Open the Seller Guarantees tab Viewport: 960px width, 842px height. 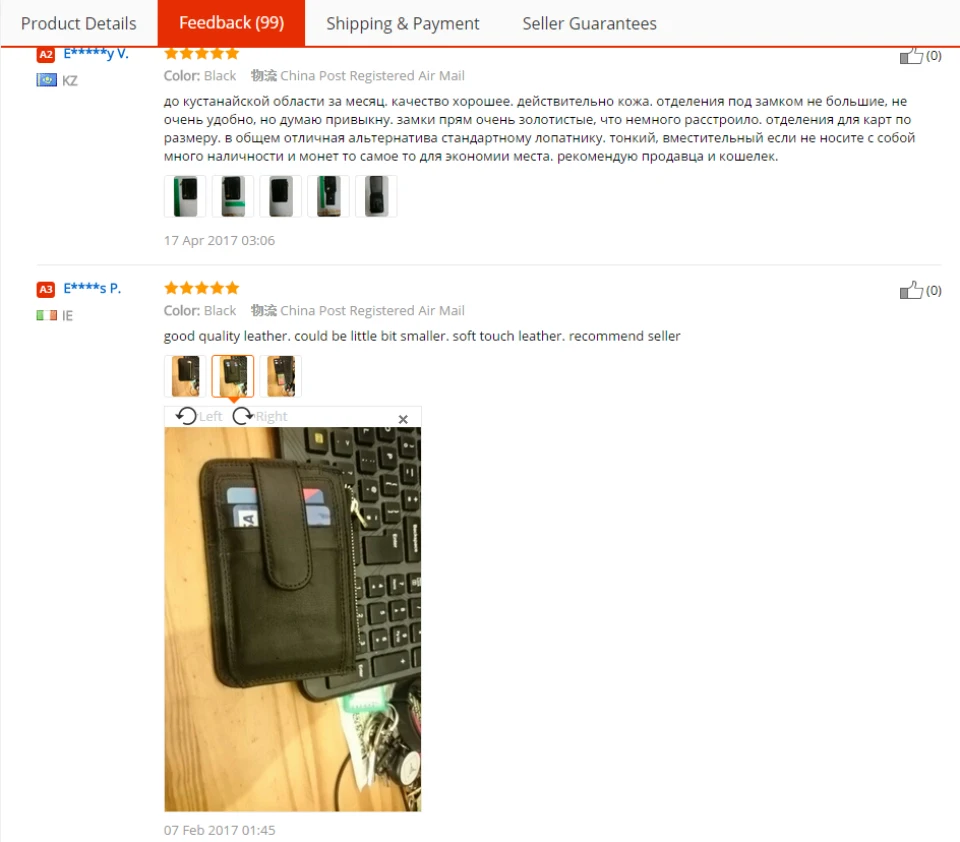coord(590,23)
